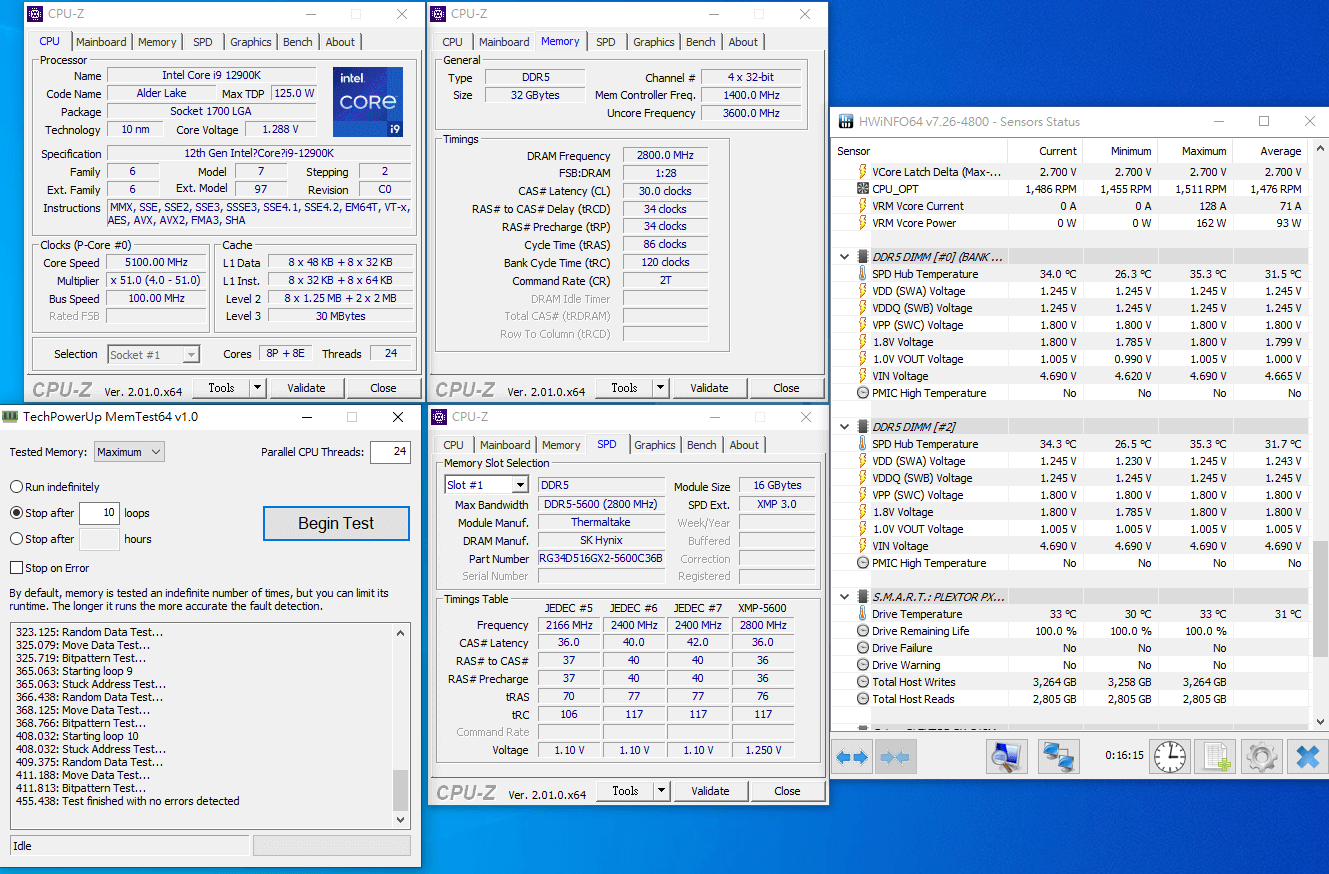This screenshot has height=874, width=1329.
Task: Click the circle icon beside Drive Remaining Life
Action: (863, 631)
